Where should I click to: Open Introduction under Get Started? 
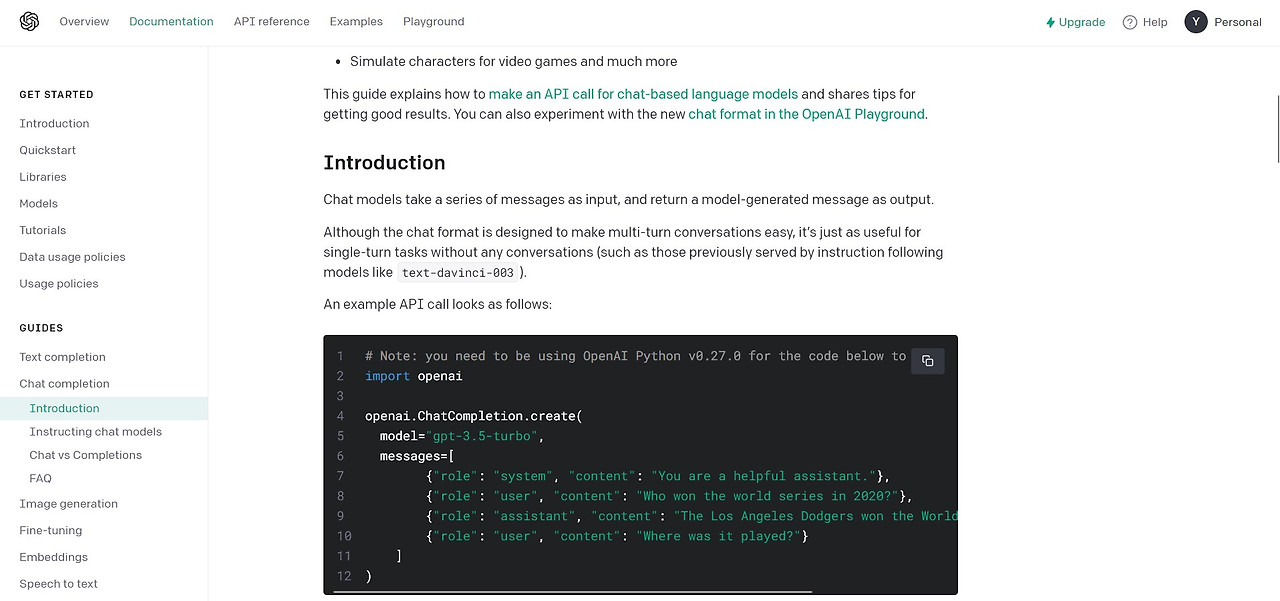pyautogui.click(x=54, y=124)
